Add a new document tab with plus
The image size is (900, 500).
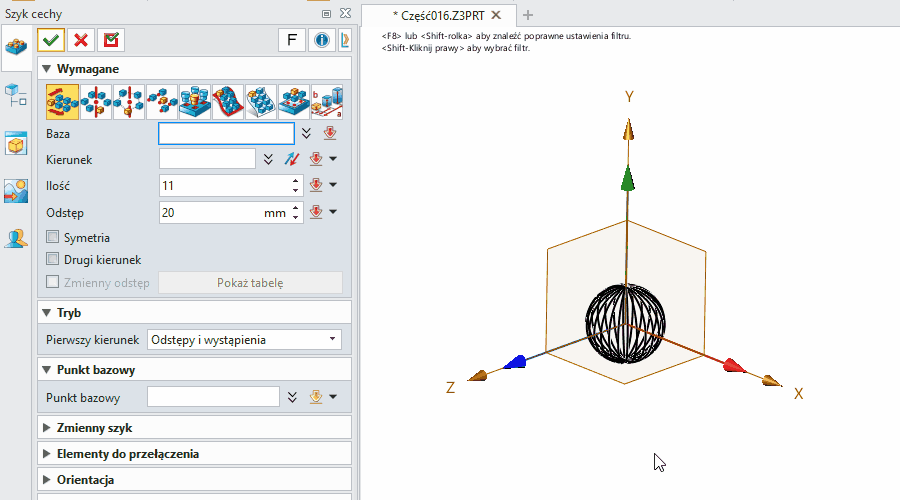point(529,15)
